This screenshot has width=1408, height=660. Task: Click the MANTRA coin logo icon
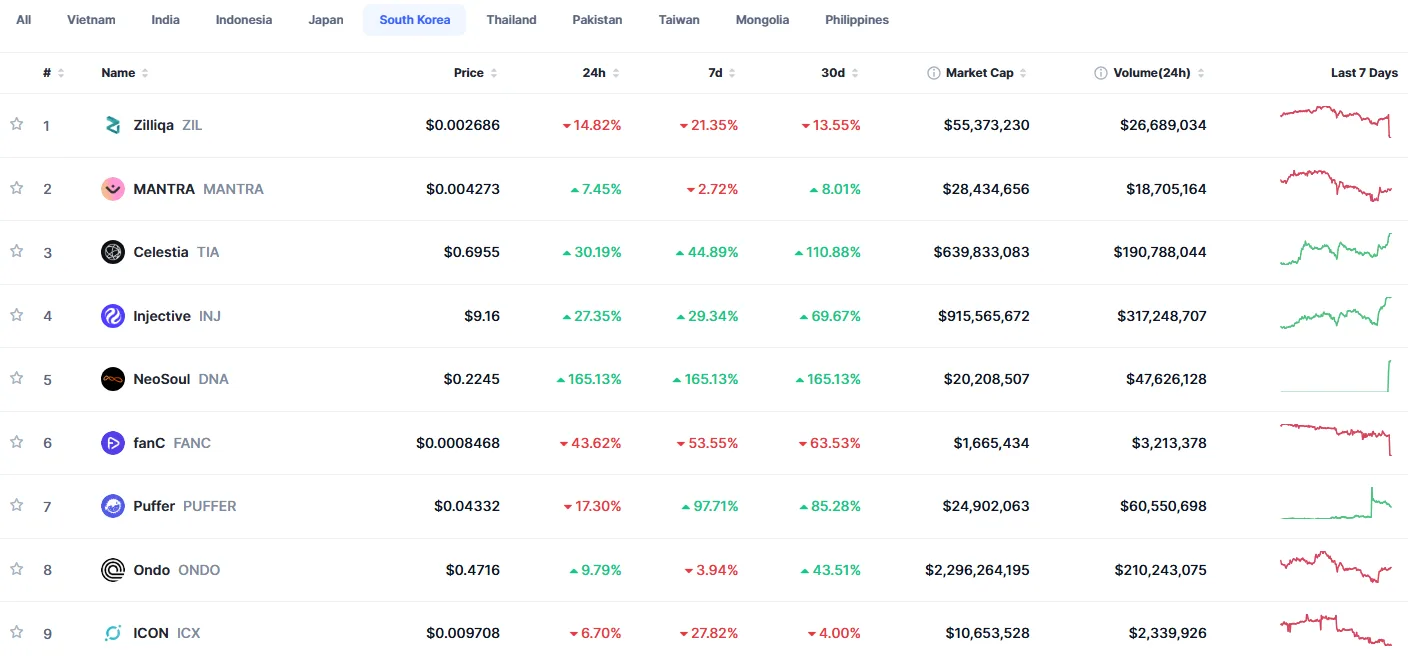(113, 189)
